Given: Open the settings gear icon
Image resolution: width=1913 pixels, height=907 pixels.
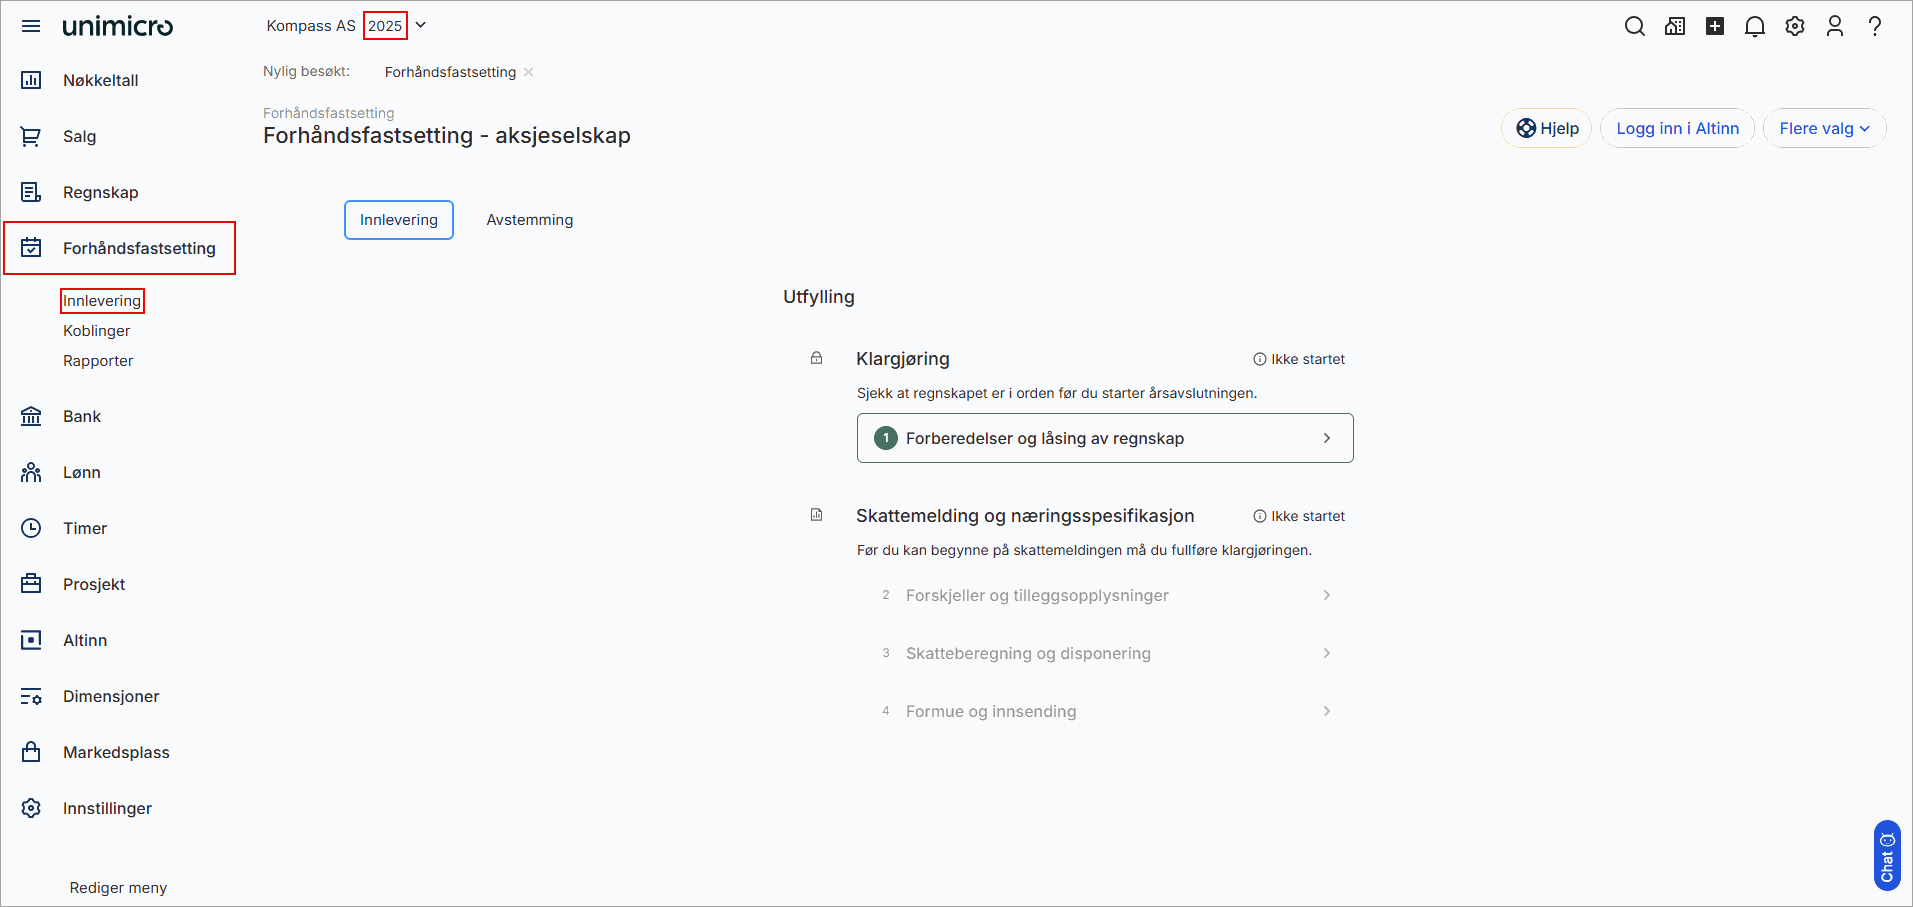Looking at the screenshot, I should pos(1794,26).
